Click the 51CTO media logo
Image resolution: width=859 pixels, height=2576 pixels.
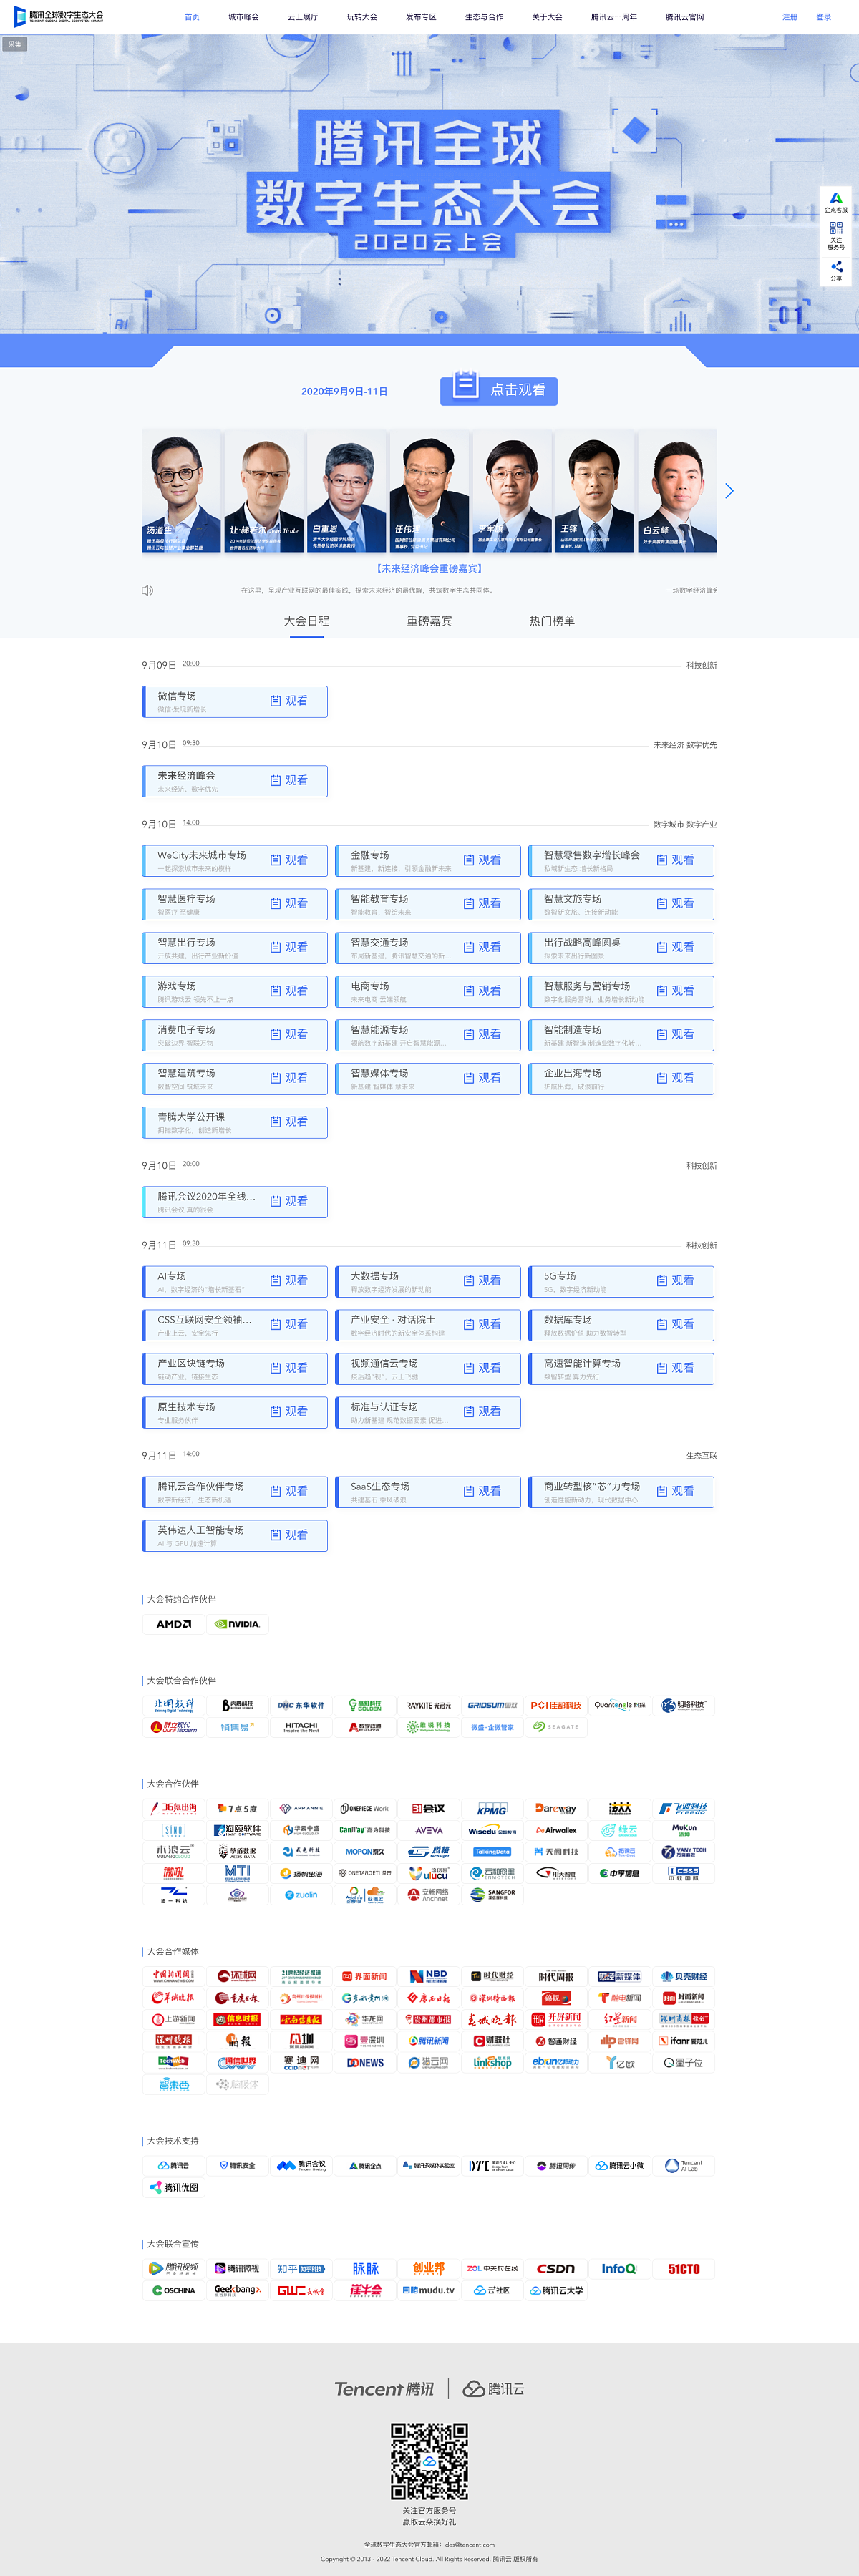pyautogui.click(x=684, y=2269)
